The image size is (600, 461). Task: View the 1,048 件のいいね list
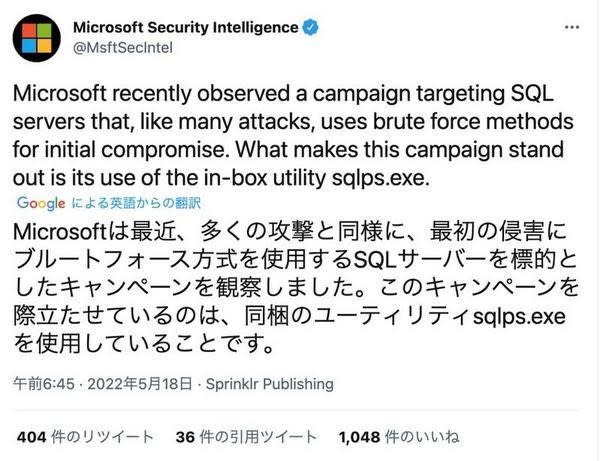(x=399, y=437)
